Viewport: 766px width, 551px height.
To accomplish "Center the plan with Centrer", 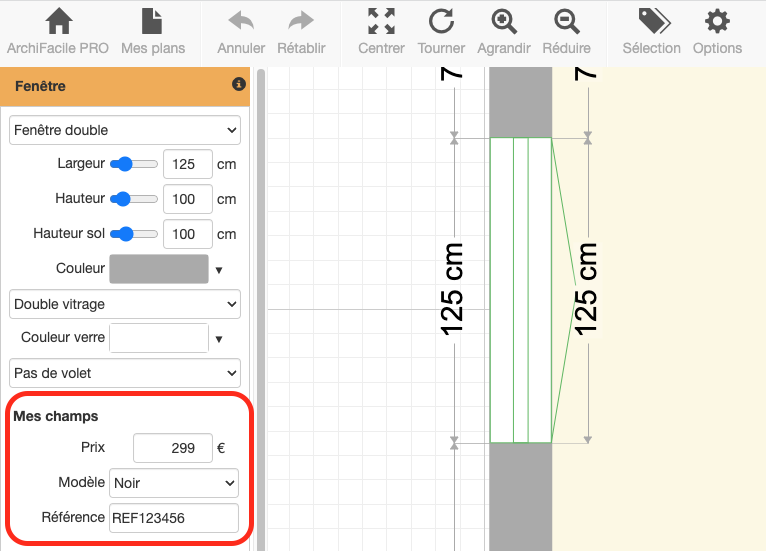I will click(x=380, y=22).
